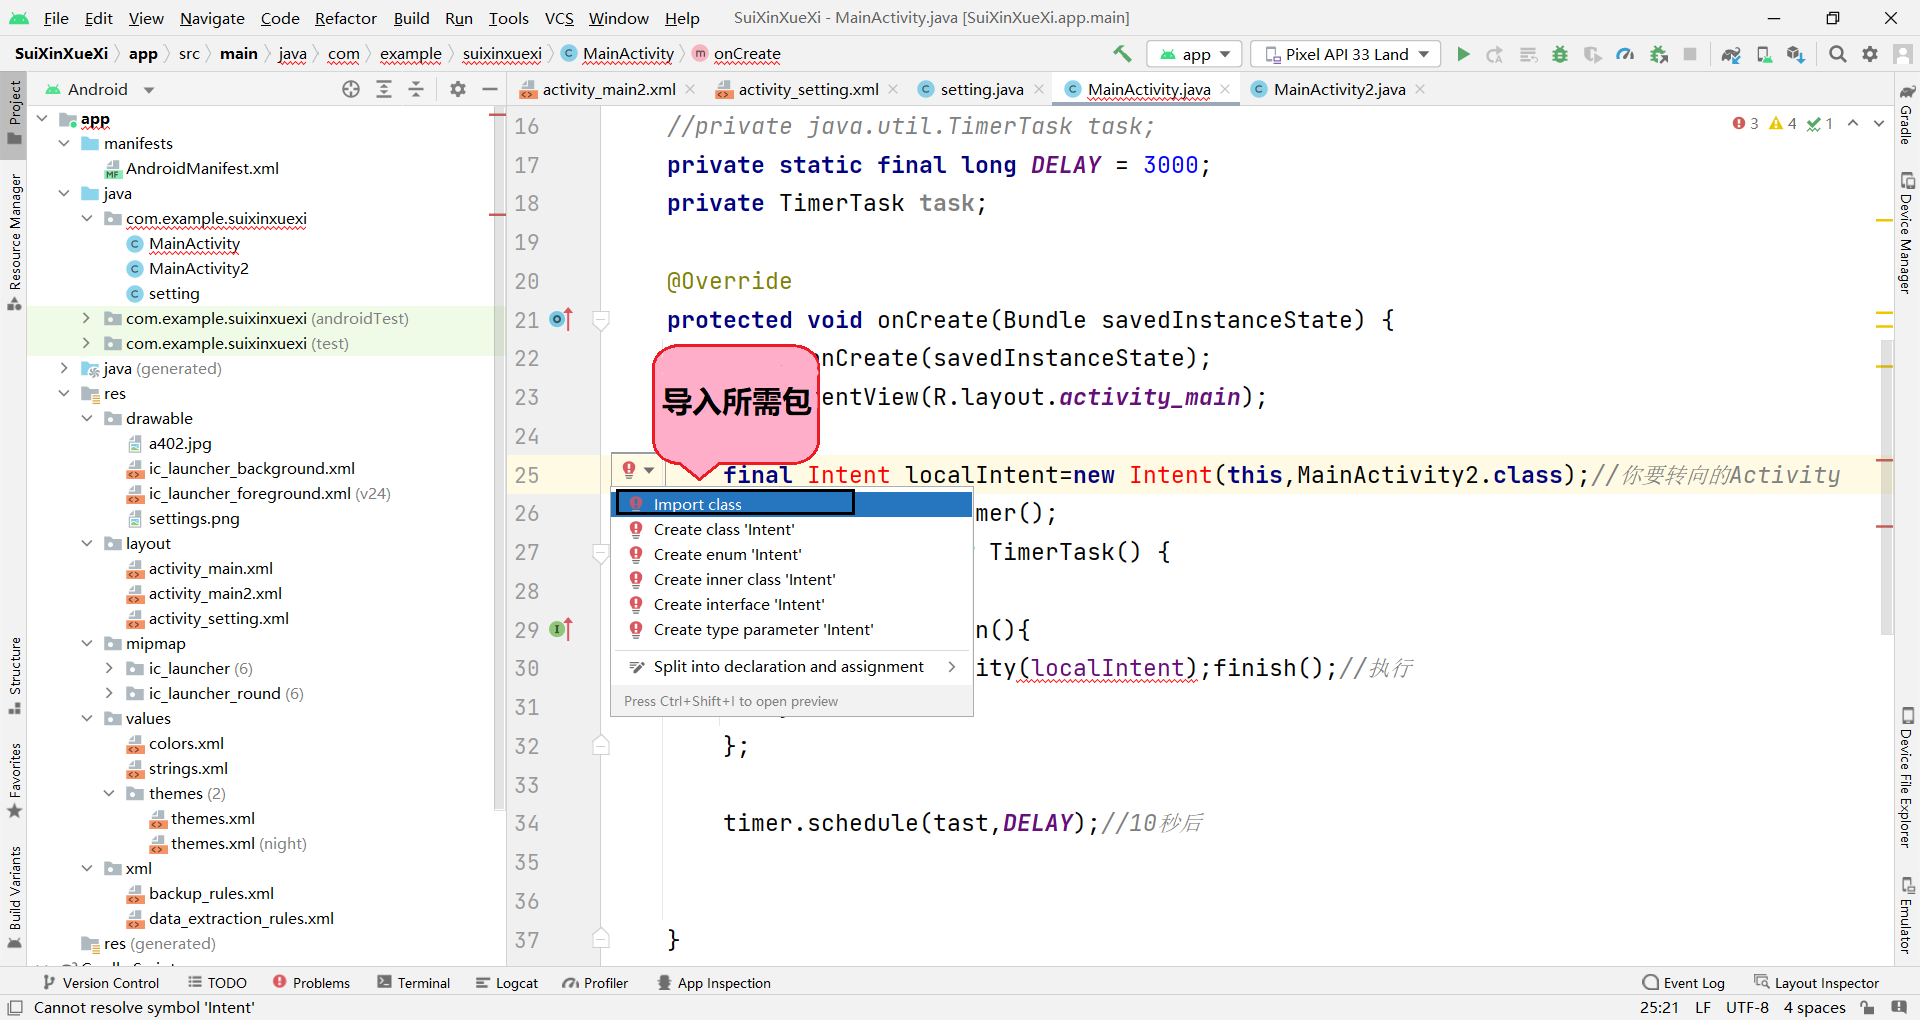Toggle code fold marker on line 21
Image resolution: width=1920 pixels, height=1020 pixels.
tap(601, 320)
